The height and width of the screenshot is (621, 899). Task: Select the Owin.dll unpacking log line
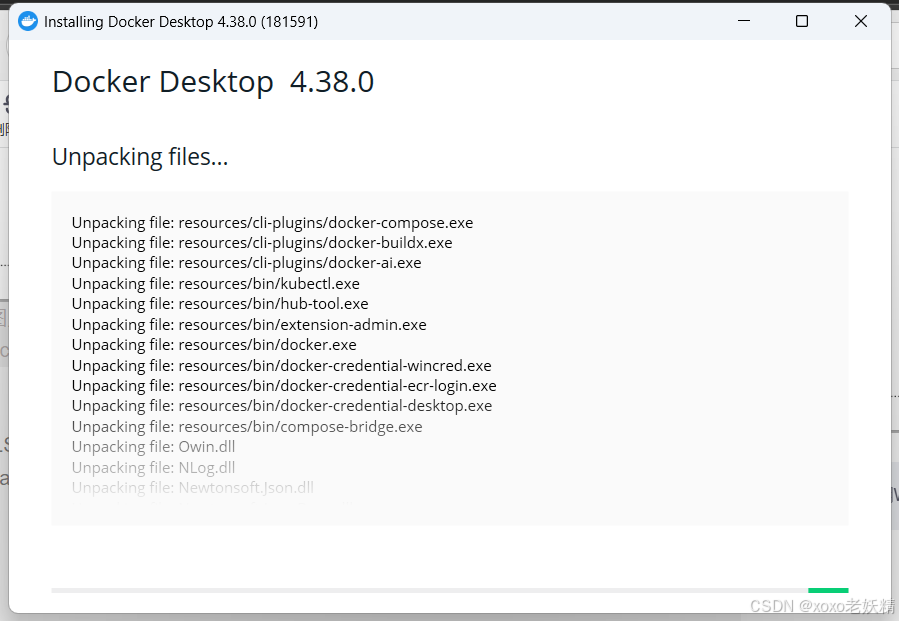(153, 447)
